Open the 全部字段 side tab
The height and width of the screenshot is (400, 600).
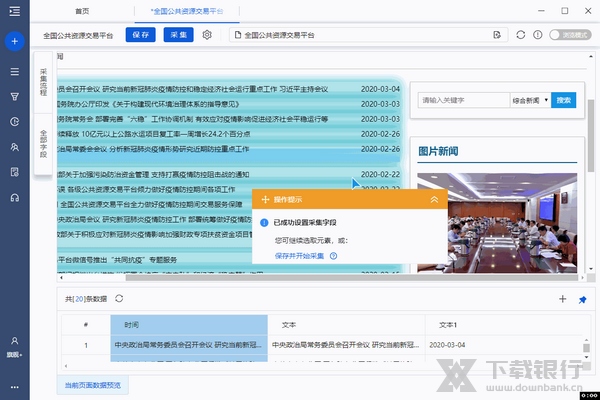point(43,144)
